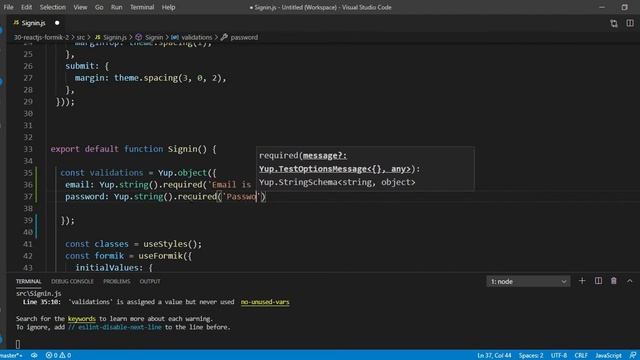This screenshot has width=640, height=360.
Task: Click 'initialValues' on line 43
Action: pyautogui.click(x=107, y=268)
